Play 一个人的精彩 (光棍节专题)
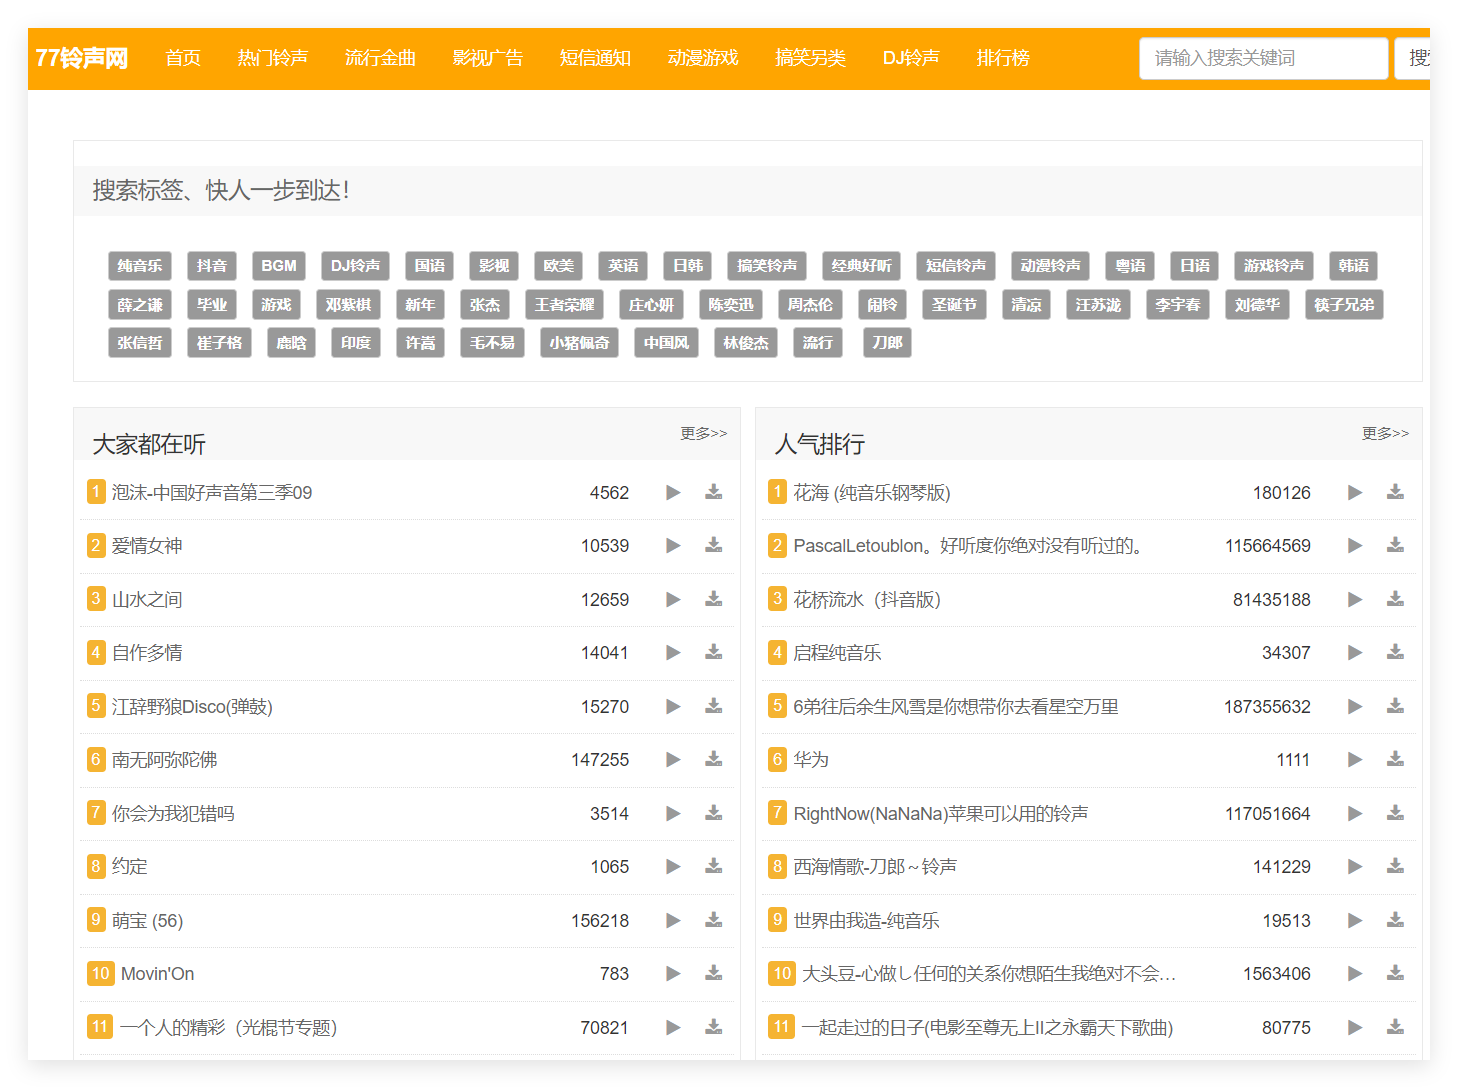Viewport: 1458px width, 1088px height. pyautogui.click(x=673, y=1027)
